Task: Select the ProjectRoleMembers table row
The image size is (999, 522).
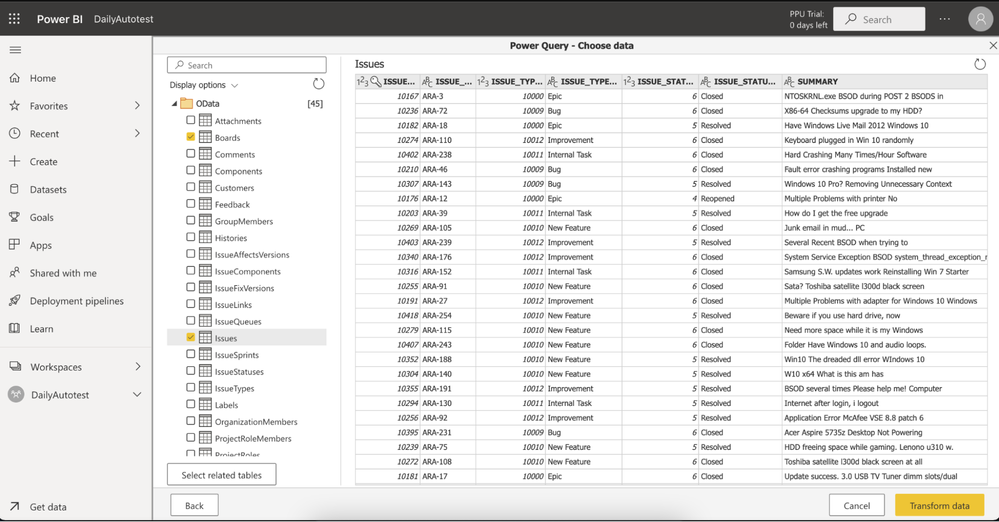Action: [247, 438]
